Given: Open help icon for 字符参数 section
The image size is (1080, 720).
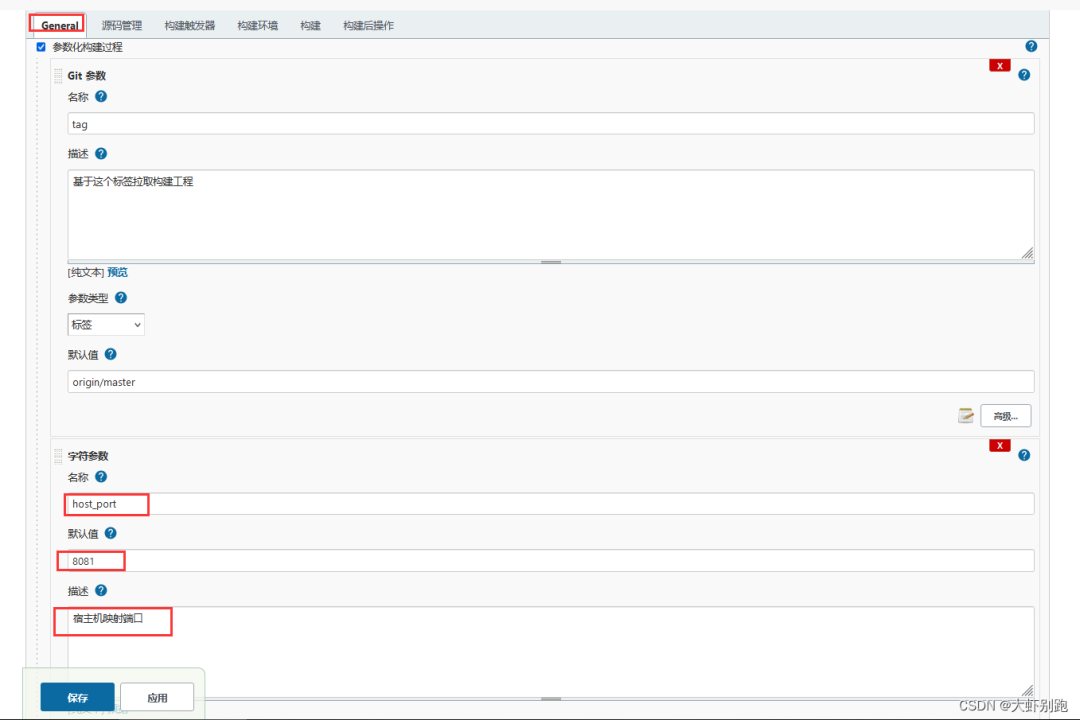Looking at the screenshot, I should click(1024, 455).
